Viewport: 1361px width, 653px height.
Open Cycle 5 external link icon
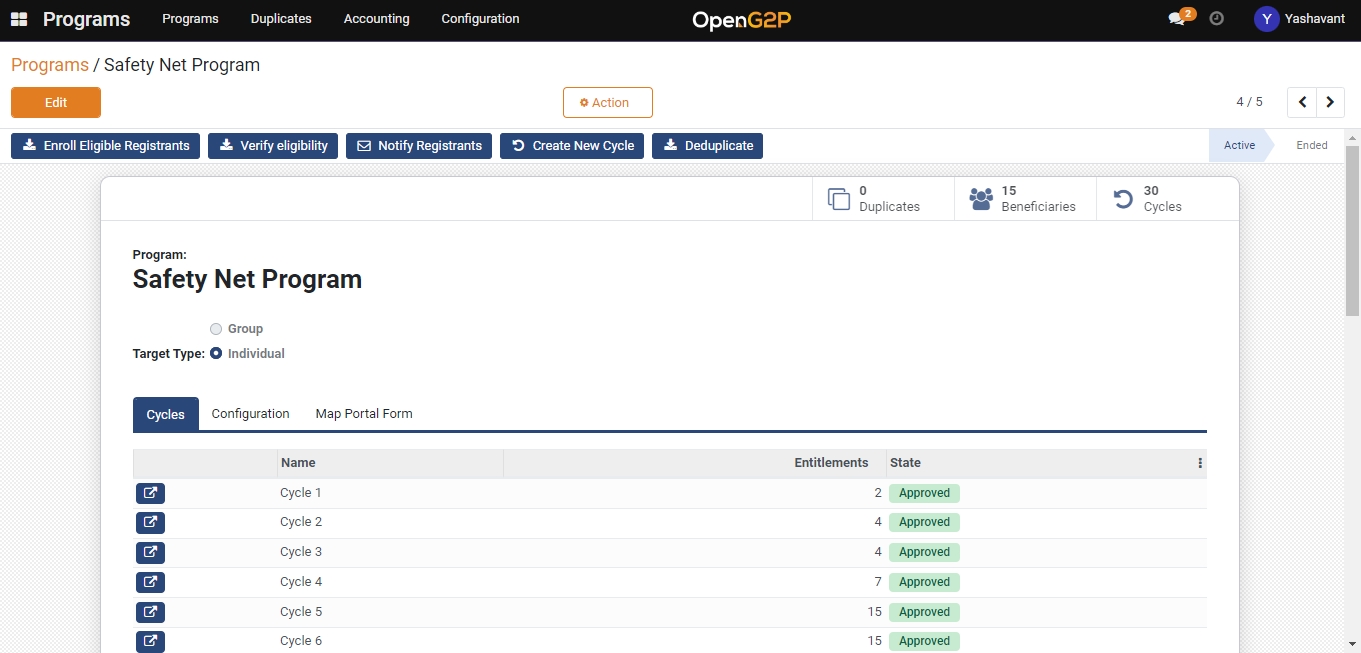[150, 612]
